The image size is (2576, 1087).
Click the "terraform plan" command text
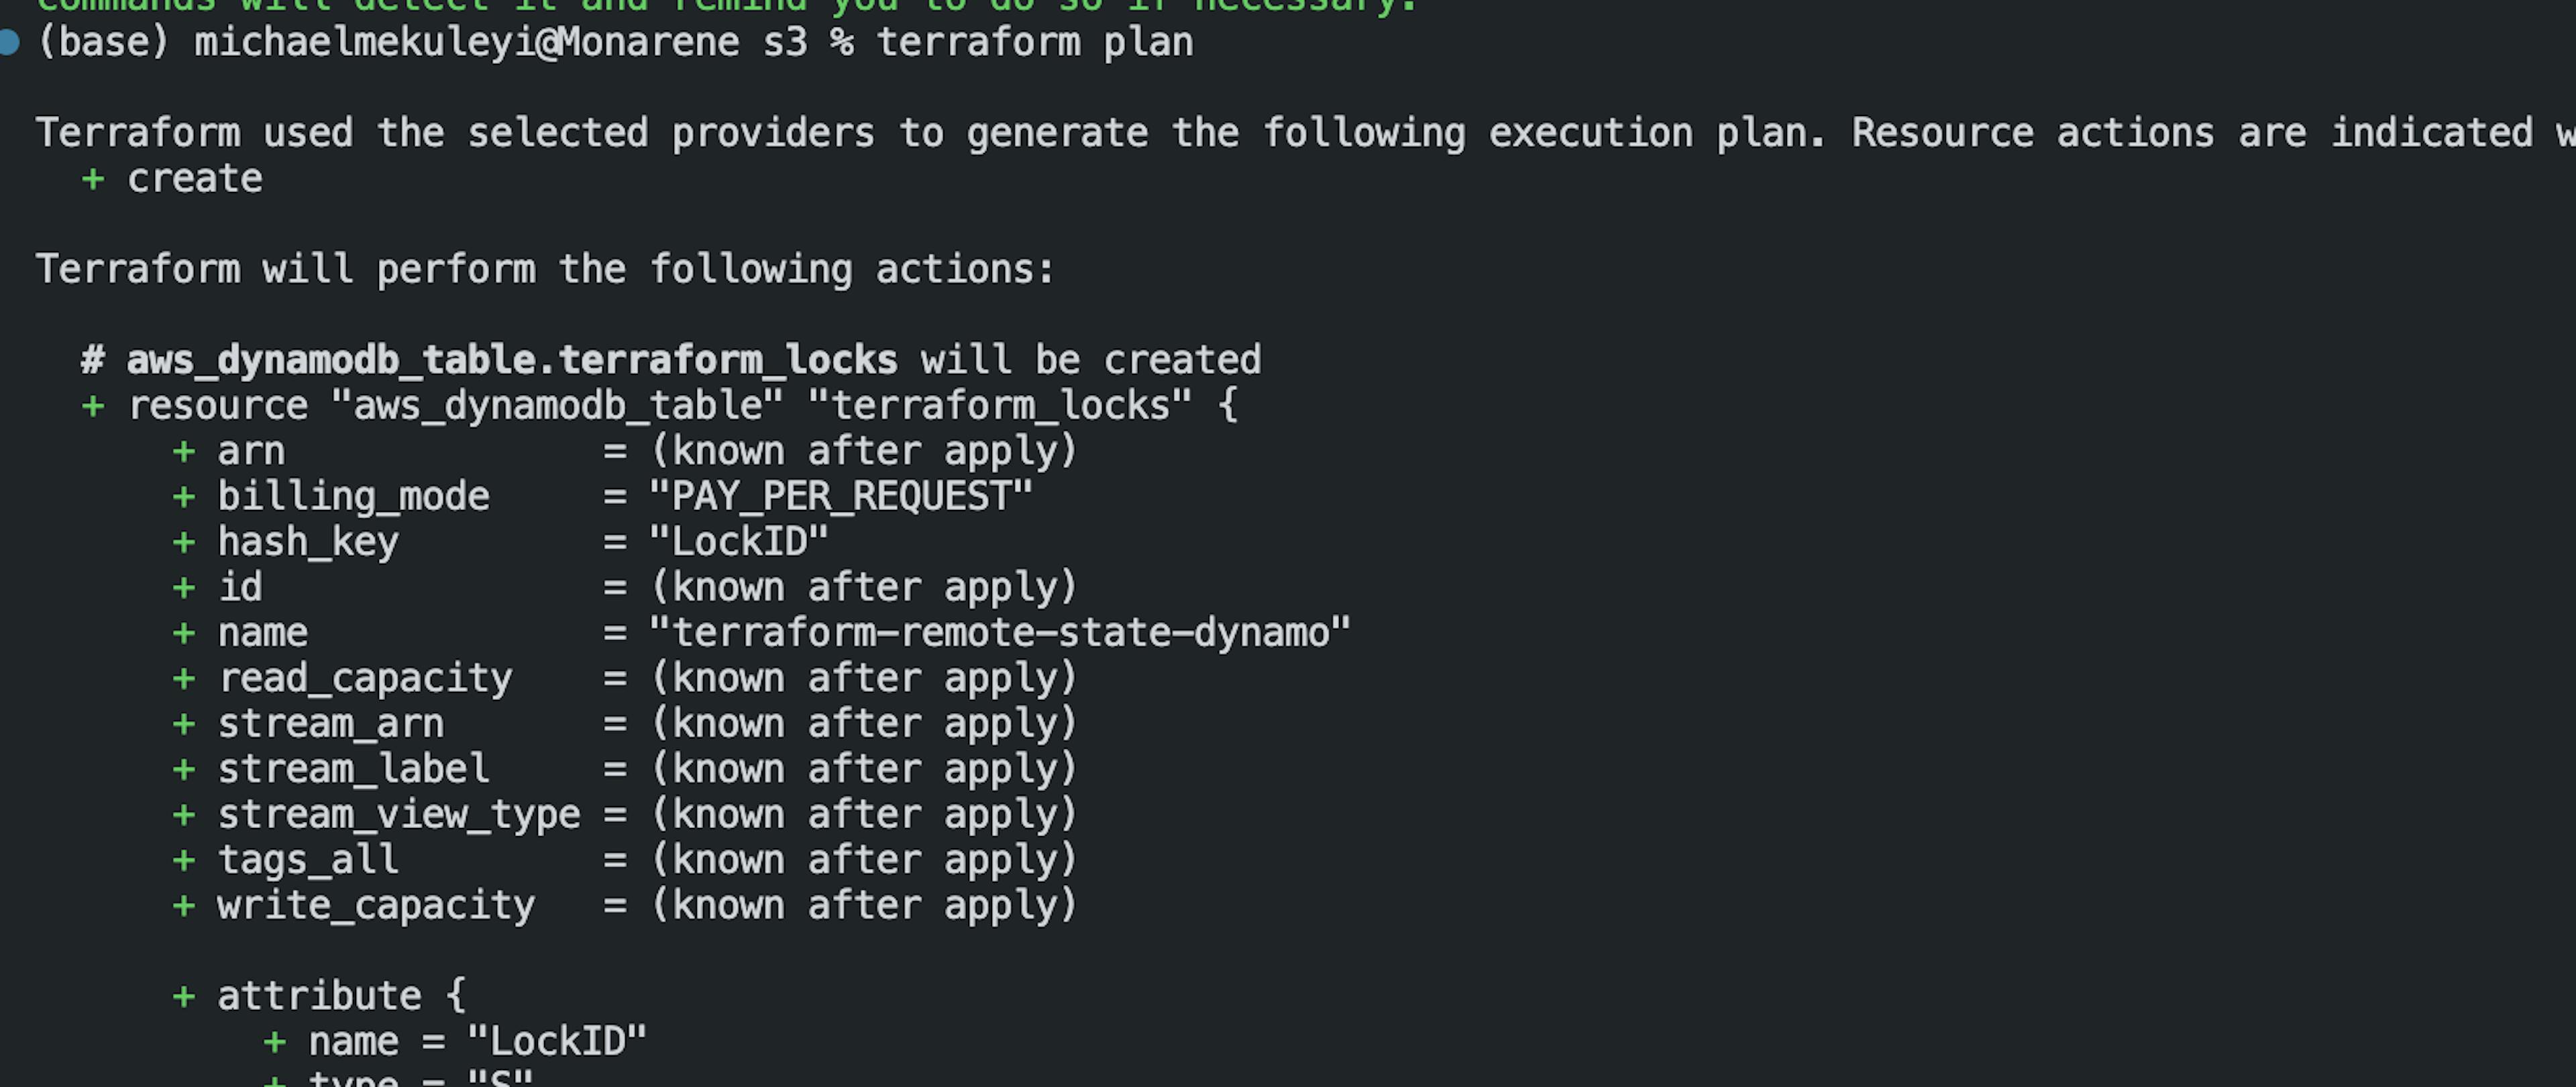[1034, 43]
